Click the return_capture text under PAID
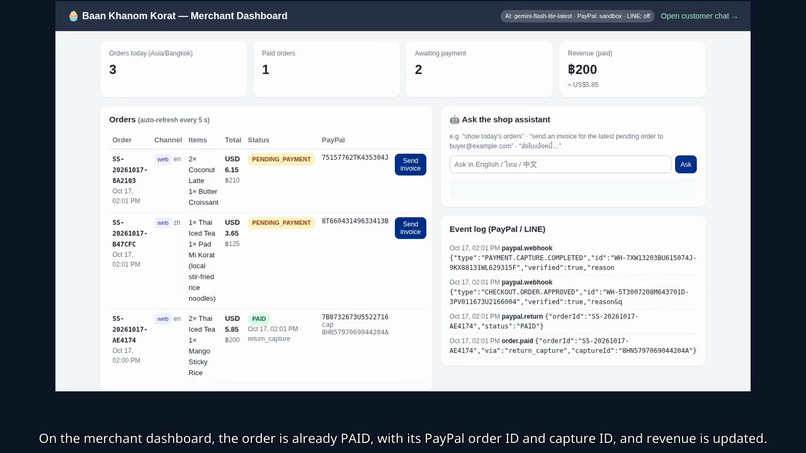The height and width of the screenshot is (453, 806). pyautogui.click(x=269, y=339)
